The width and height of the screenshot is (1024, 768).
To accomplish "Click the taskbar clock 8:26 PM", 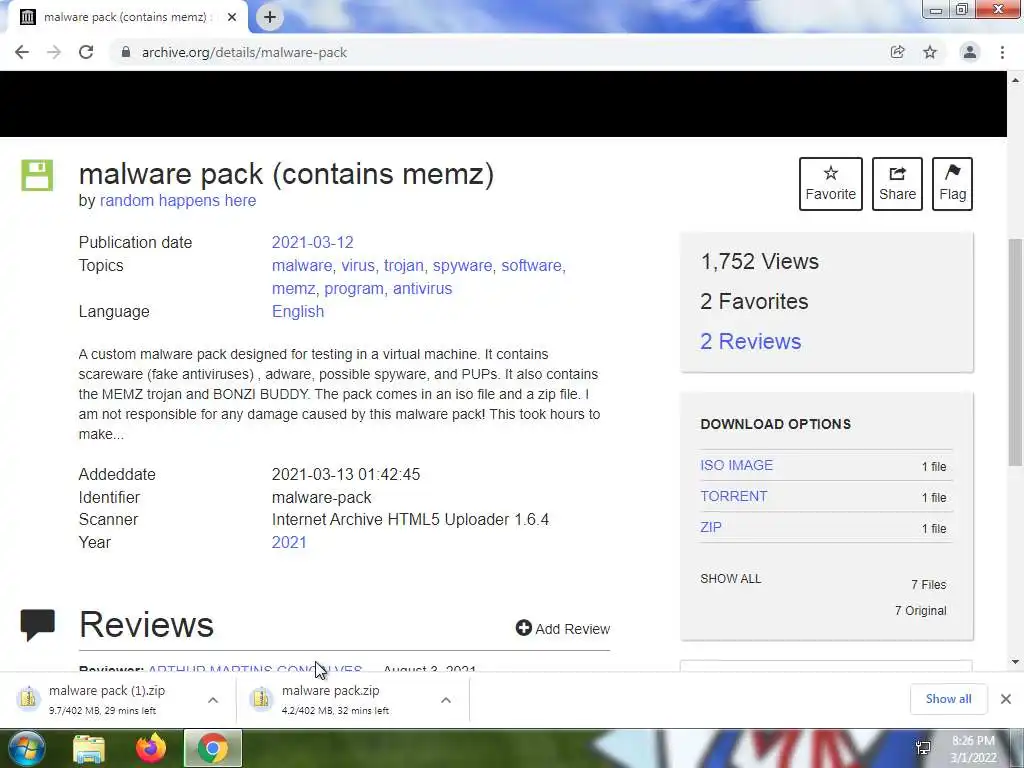I will click(973, 741).
